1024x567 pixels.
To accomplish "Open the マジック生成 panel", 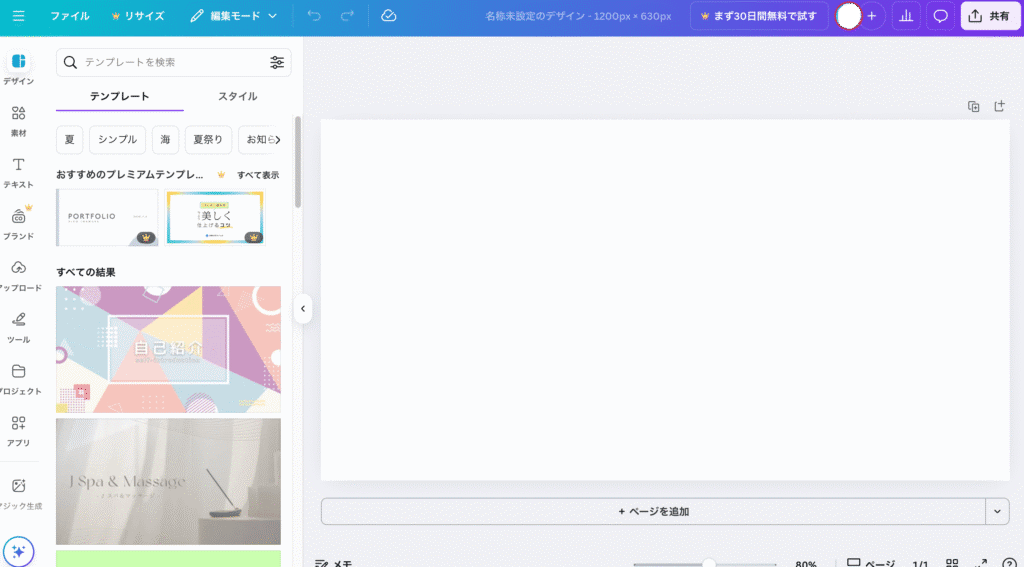I will pos(18,493).
